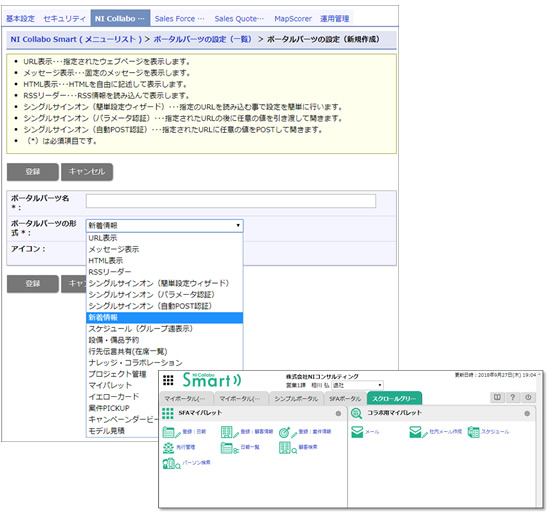Open the 顧客検索 icon
The width and height of the screenshot is (548, 513).
288,448
